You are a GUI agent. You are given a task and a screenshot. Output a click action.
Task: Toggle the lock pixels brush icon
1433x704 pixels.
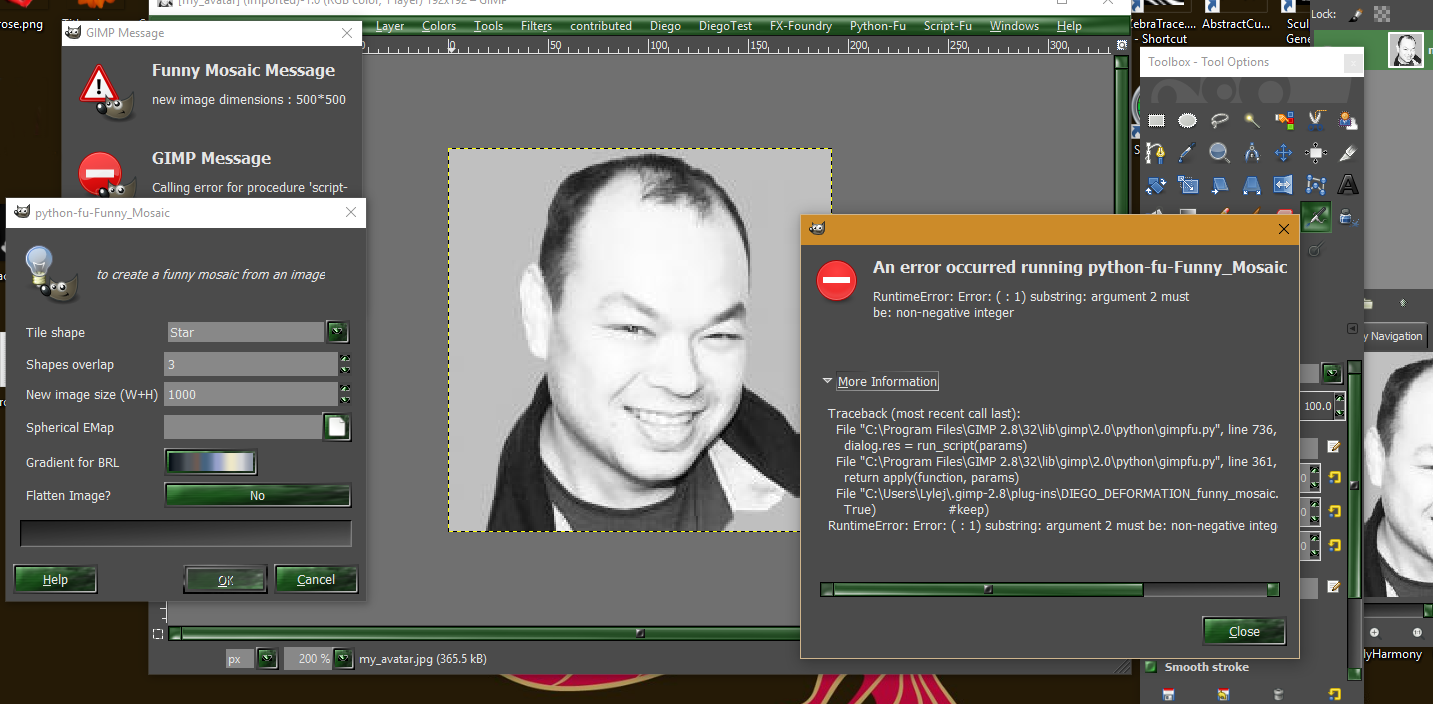tap(1356, 13)
